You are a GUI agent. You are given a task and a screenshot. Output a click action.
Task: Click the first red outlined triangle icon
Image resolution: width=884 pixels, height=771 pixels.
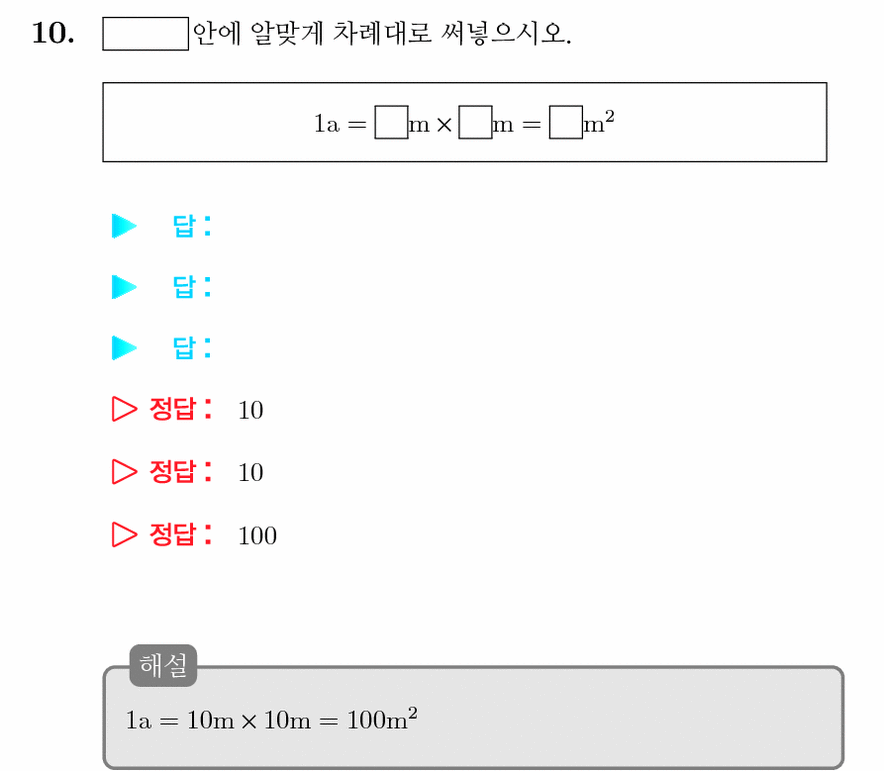124,409
